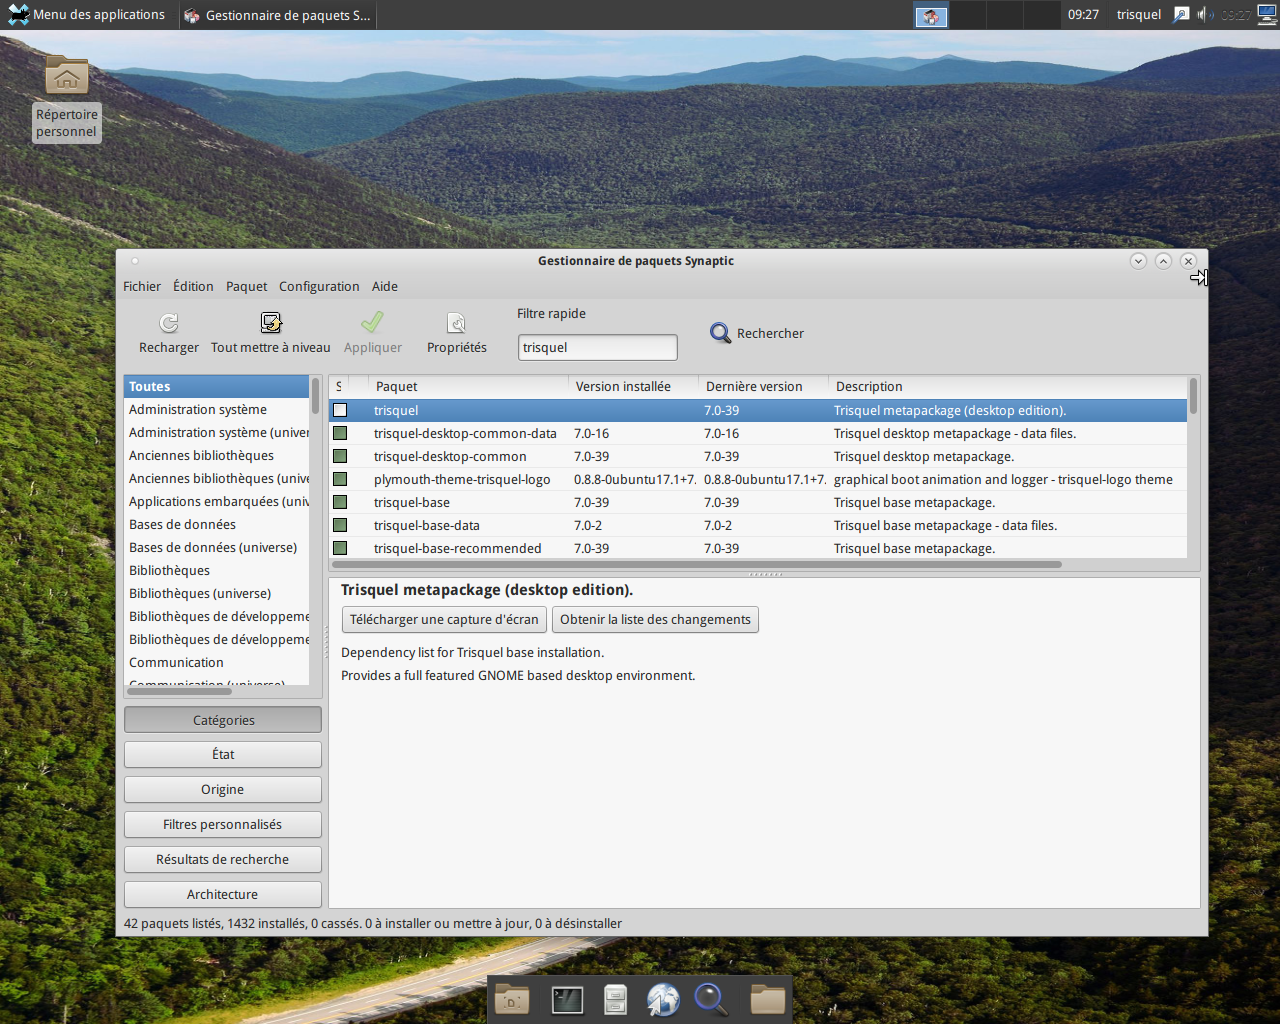Switch to Catégories filter view

tap(223, 720)
